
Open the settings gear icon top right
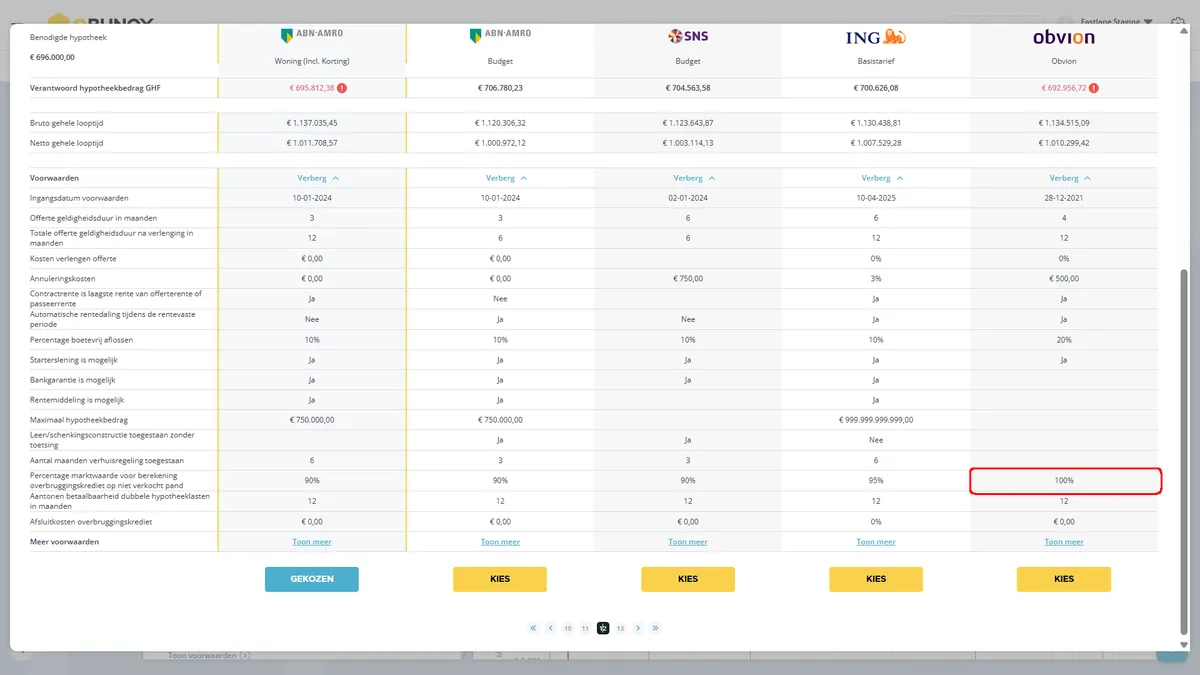coord(1179,21)
